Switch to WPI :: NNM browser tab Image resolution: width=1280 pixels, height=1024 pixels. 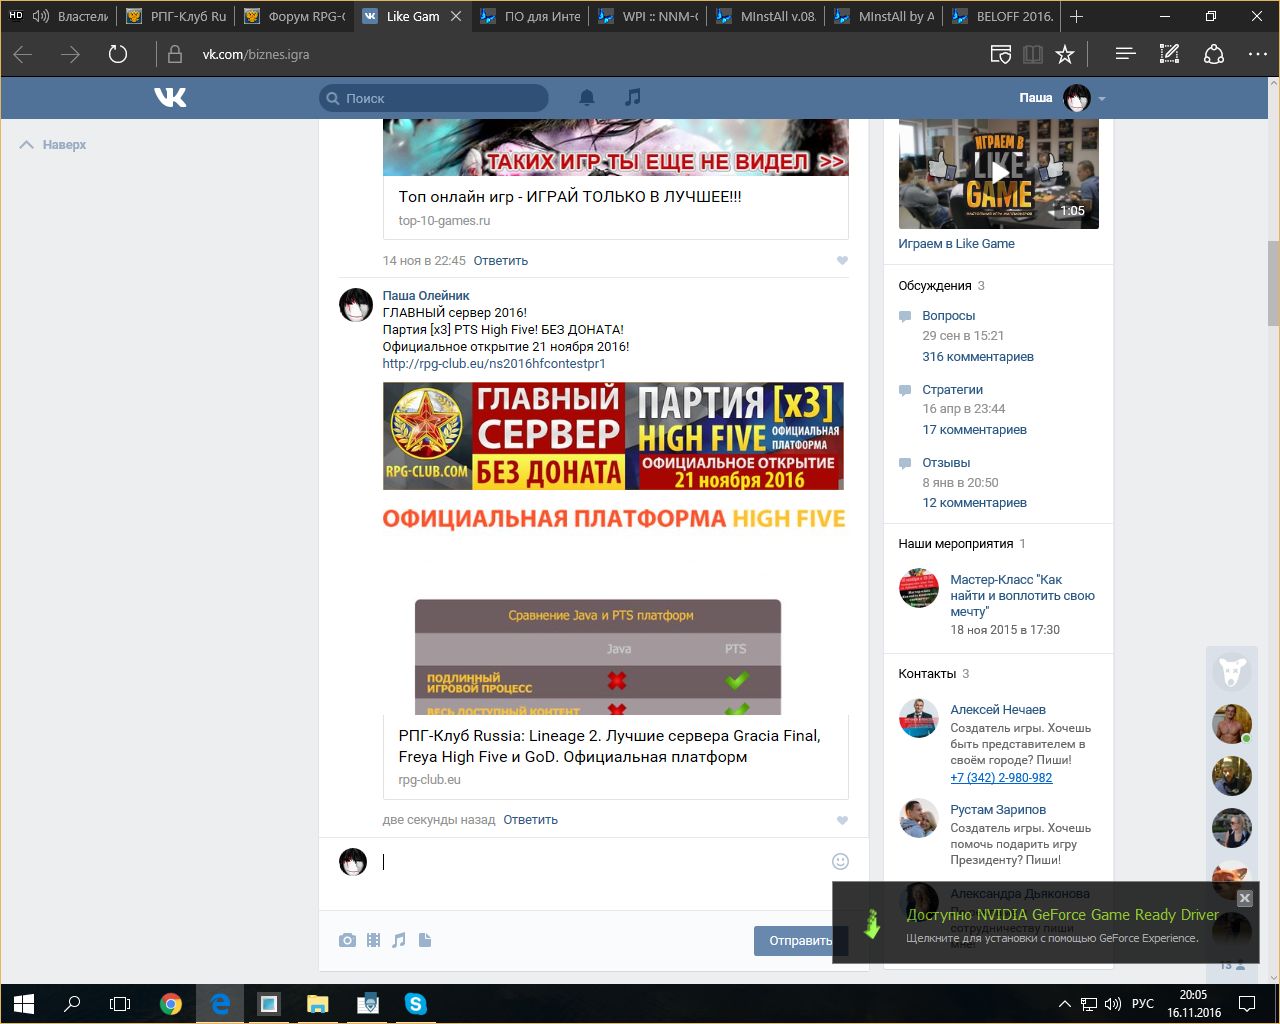(648, 16)
